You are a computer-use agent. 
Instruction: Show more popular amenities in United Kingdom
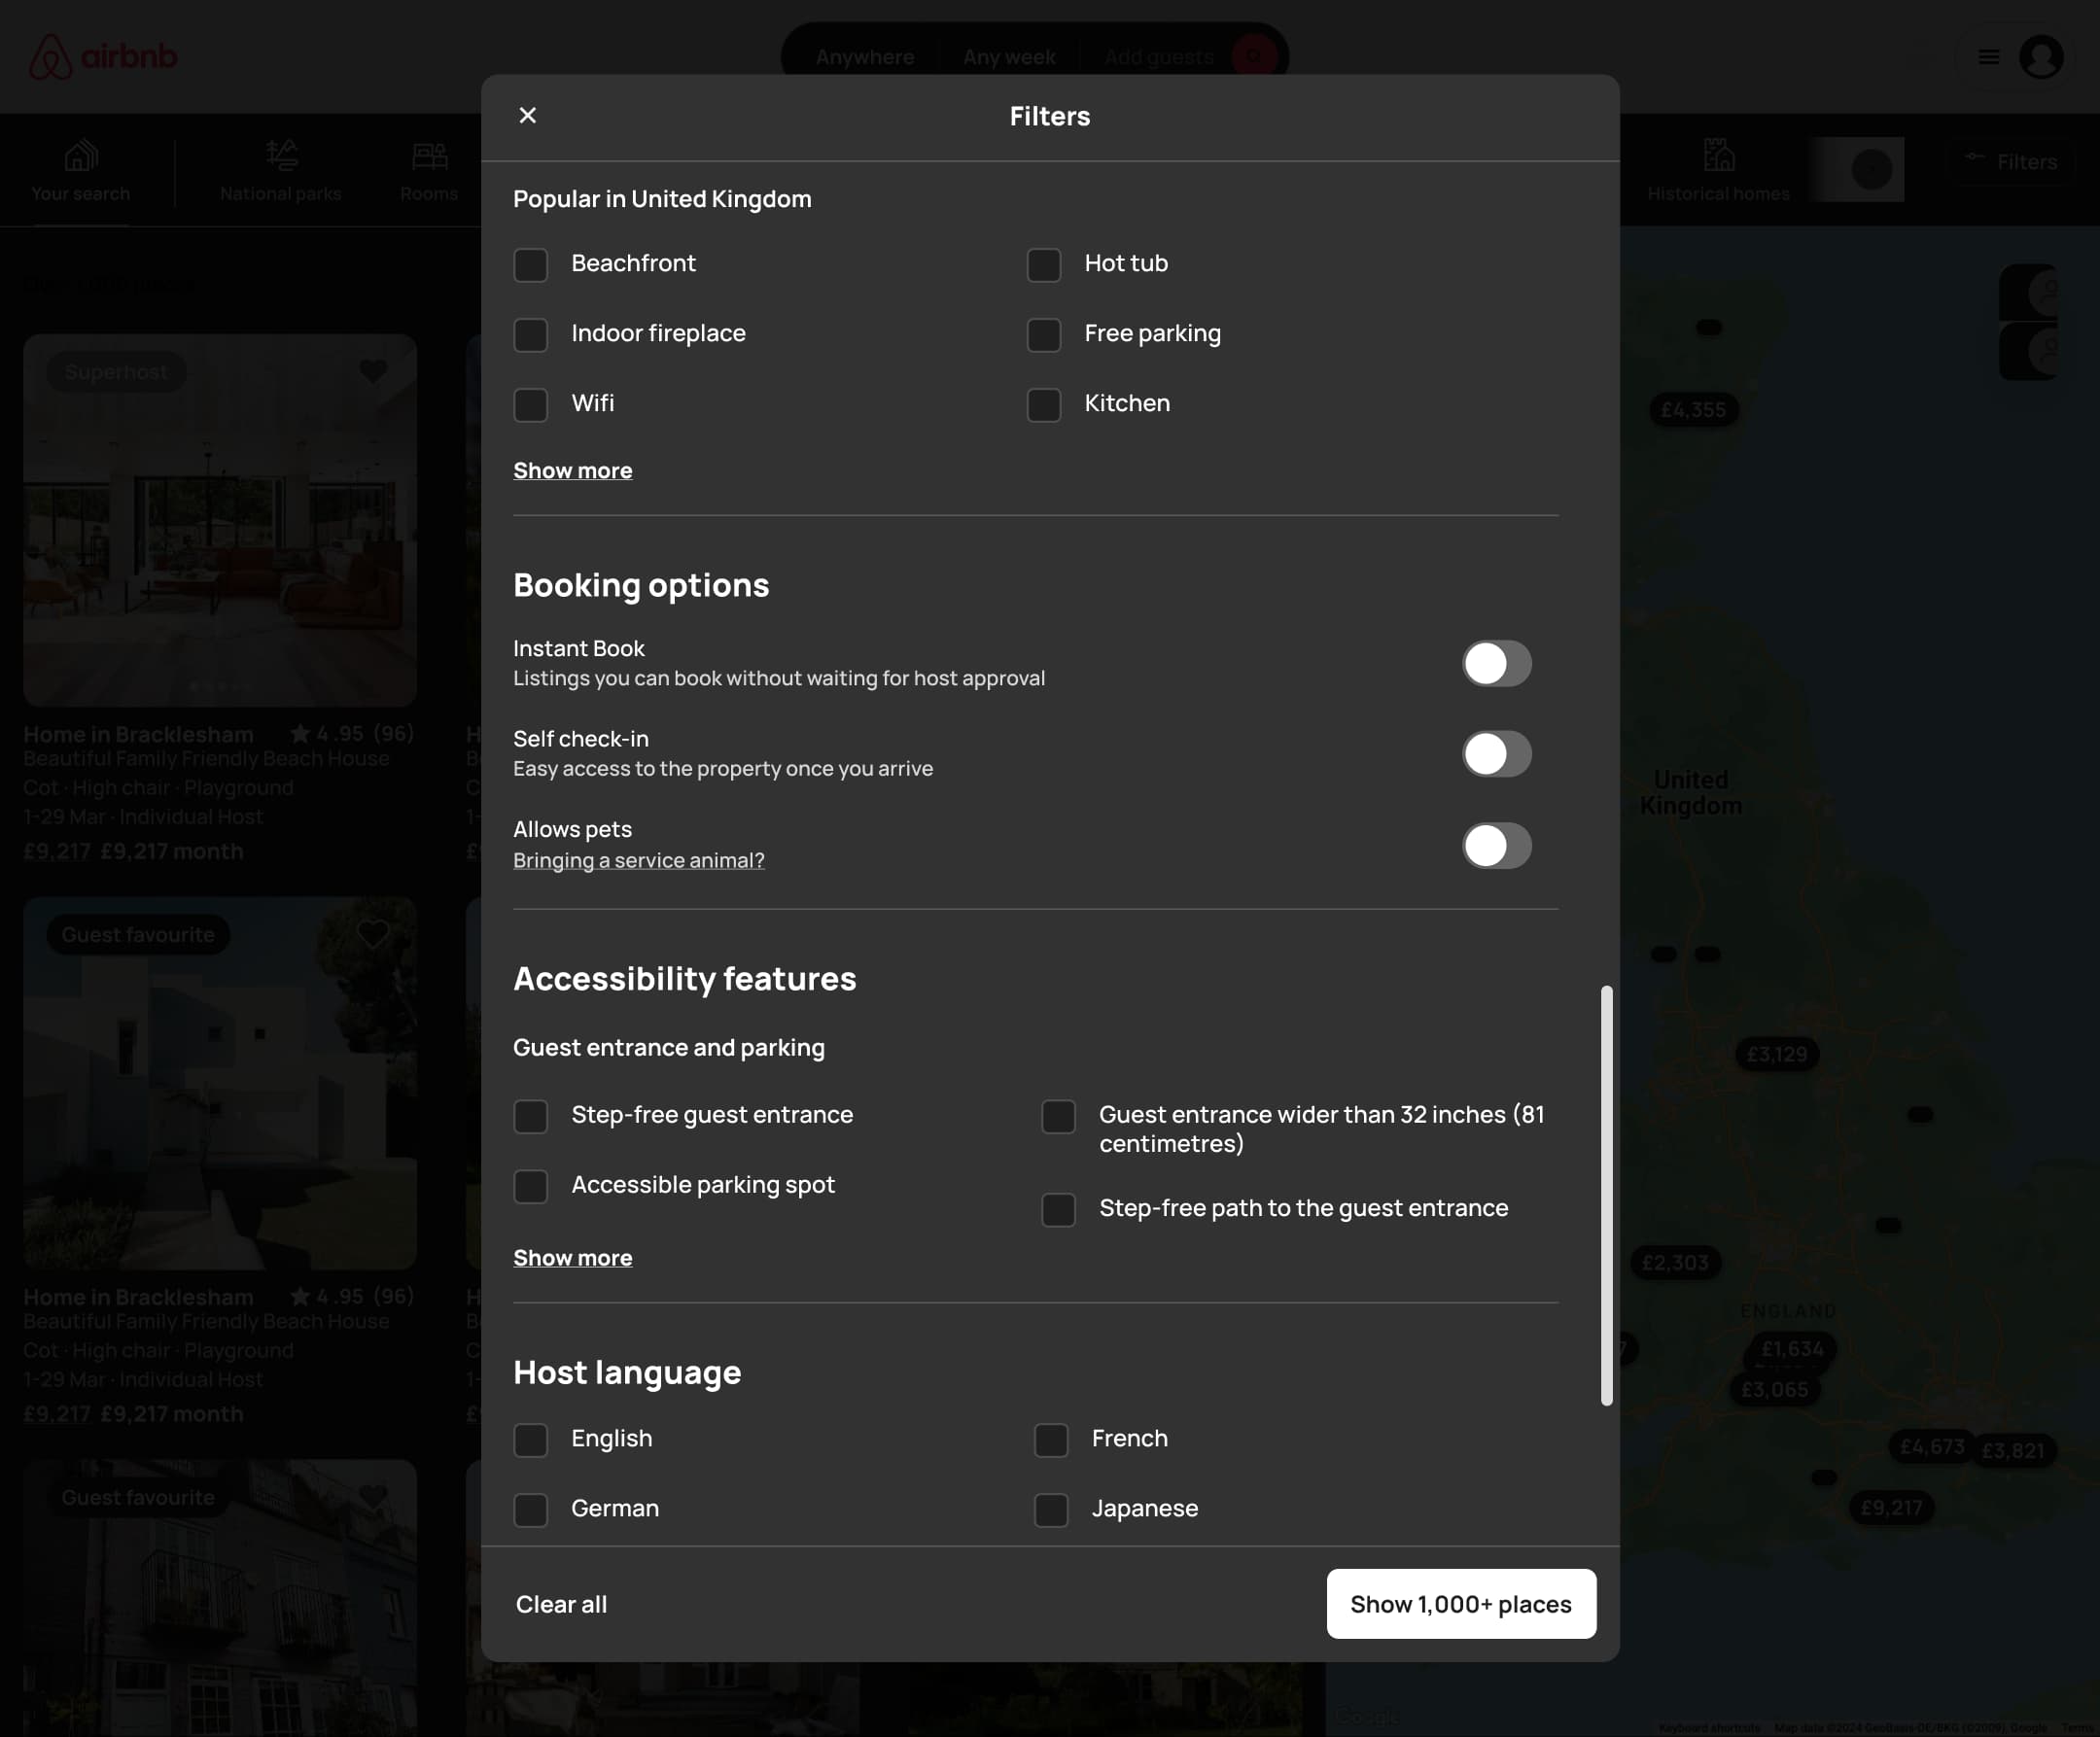pos(573,470)
